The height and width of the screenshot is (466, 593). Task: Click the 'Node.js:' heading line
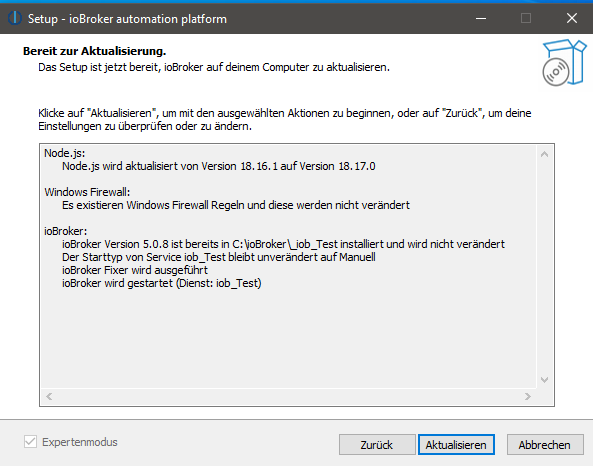(x=65, y=153)
